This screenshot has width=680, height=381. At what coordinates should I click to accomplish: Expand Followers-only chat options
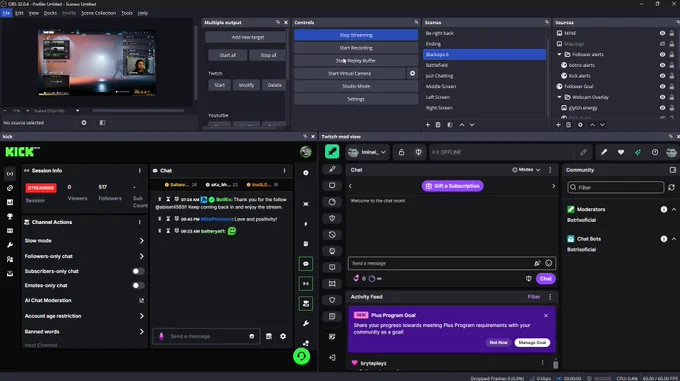(x=141, y=256)
